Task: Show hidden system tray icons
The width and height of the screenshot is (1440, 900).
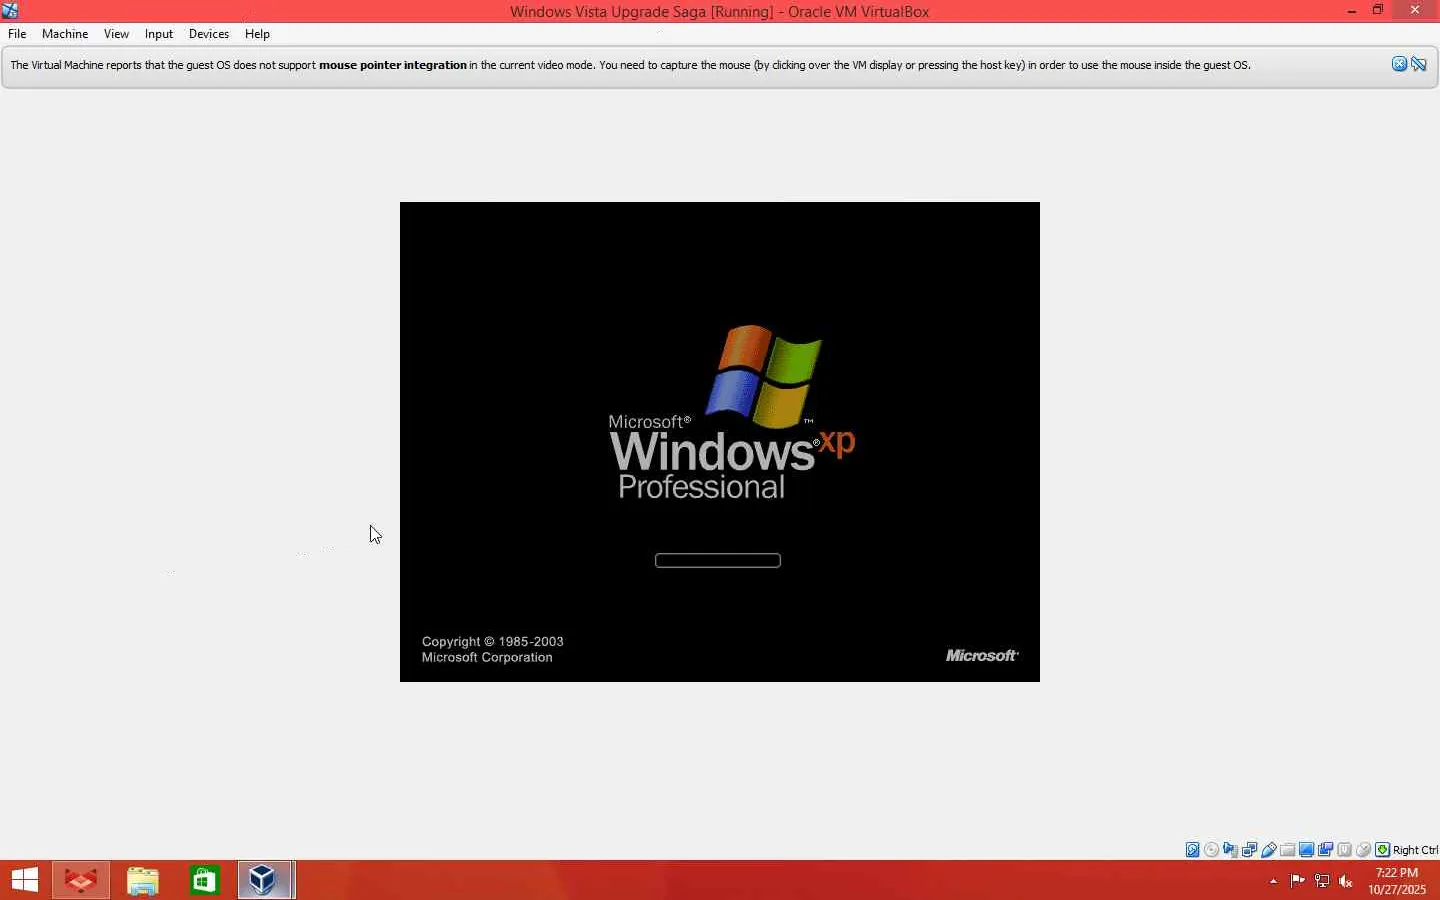Action: click(1273, 881)
